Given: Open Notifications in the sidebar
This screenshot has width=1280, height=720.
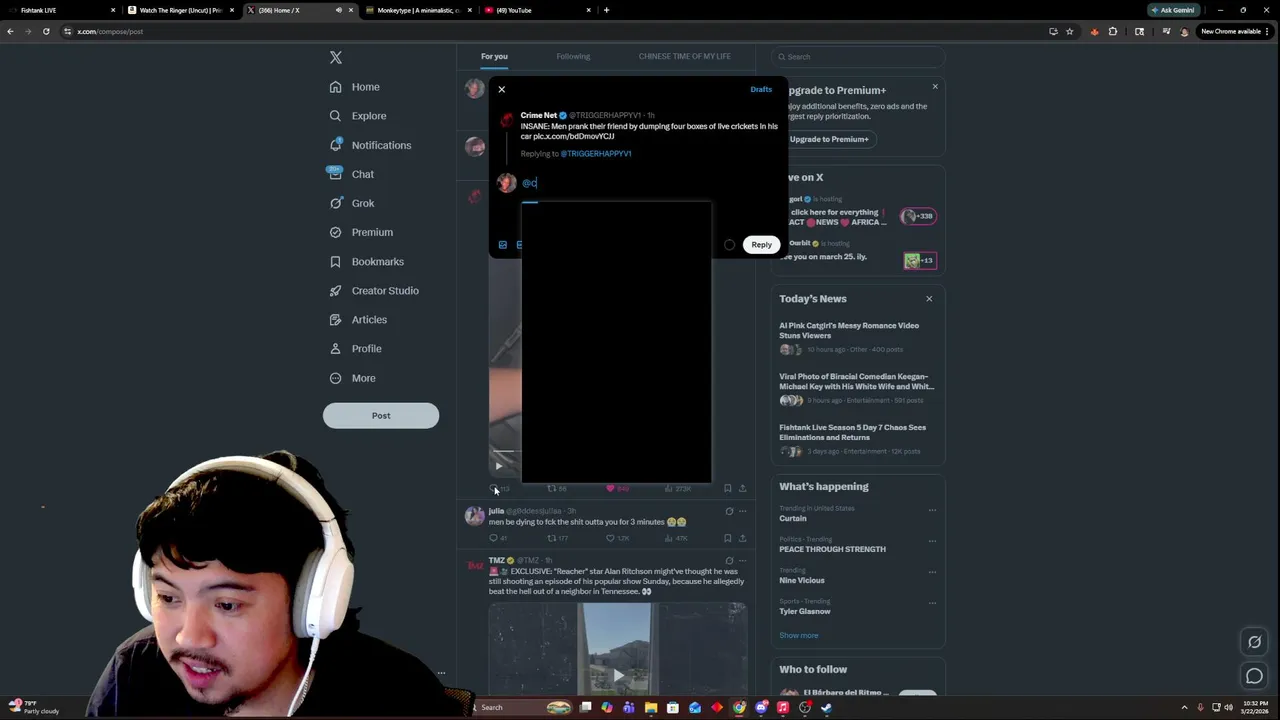Looking at the screenshot, I should tap(370, 145).
